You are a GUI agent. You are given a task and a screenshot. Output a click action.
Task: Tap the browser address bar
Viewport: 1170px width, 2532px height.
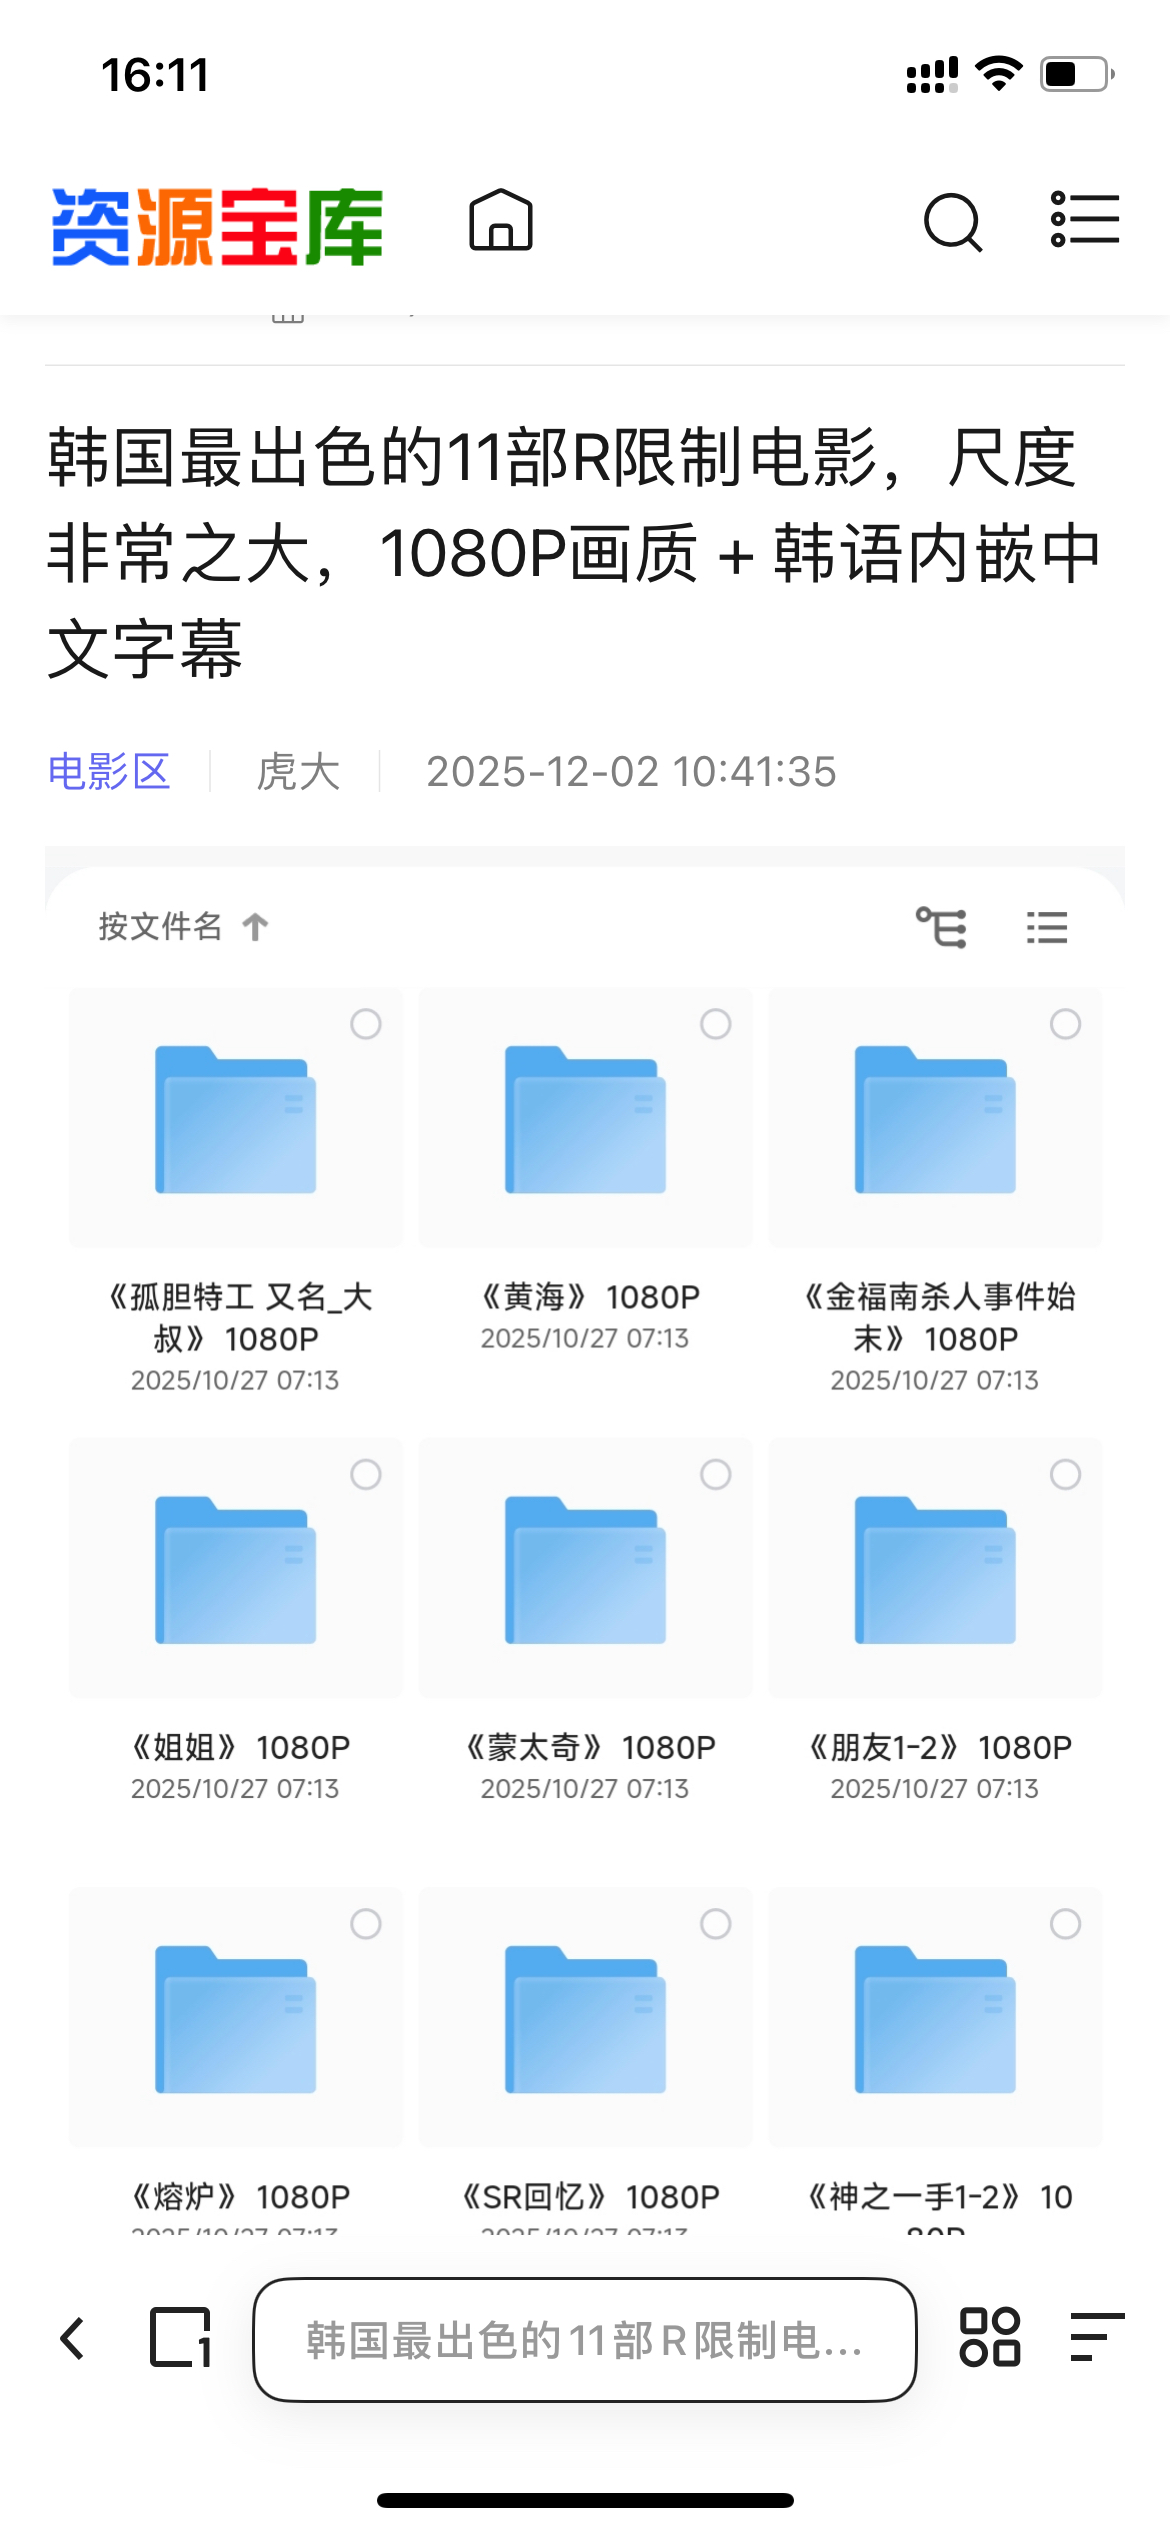[584, 2340]
